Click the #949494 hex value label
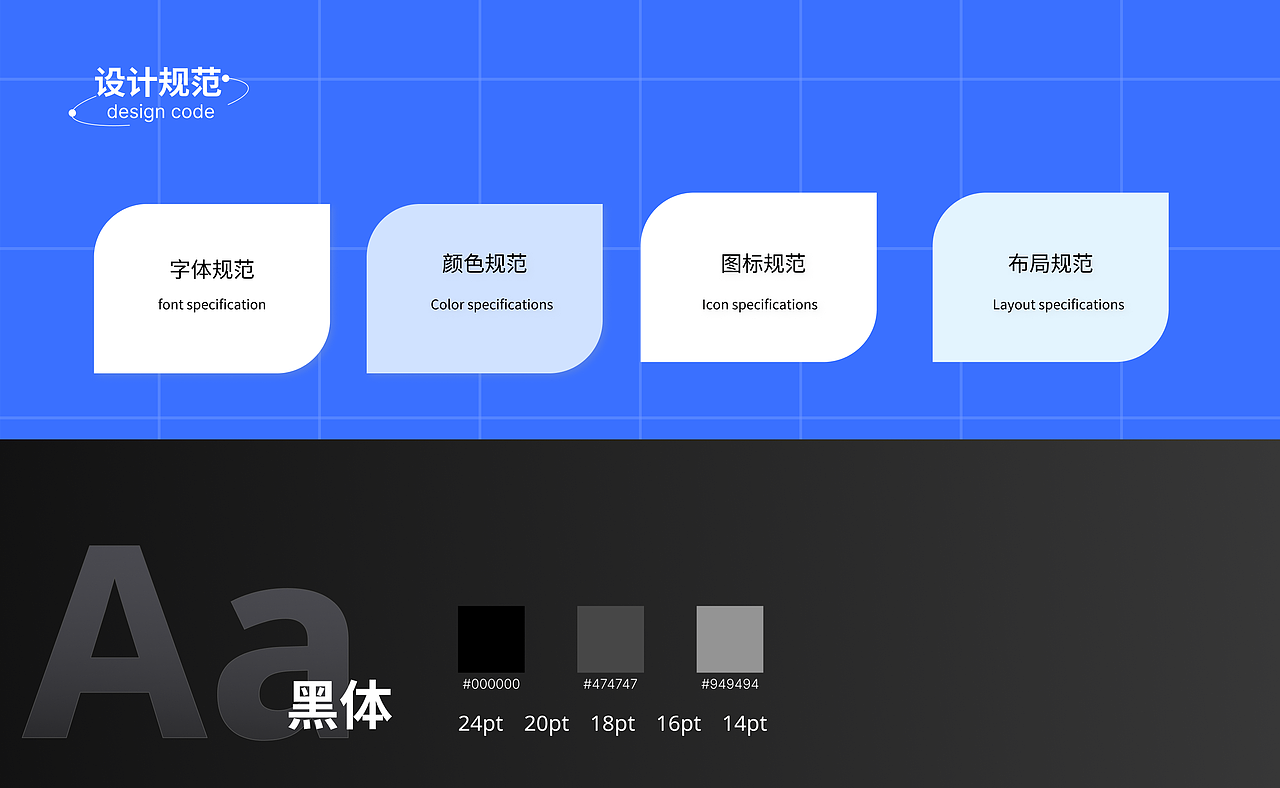The width and height of the screenshot is (1280, 788). (x=730, y=685)
